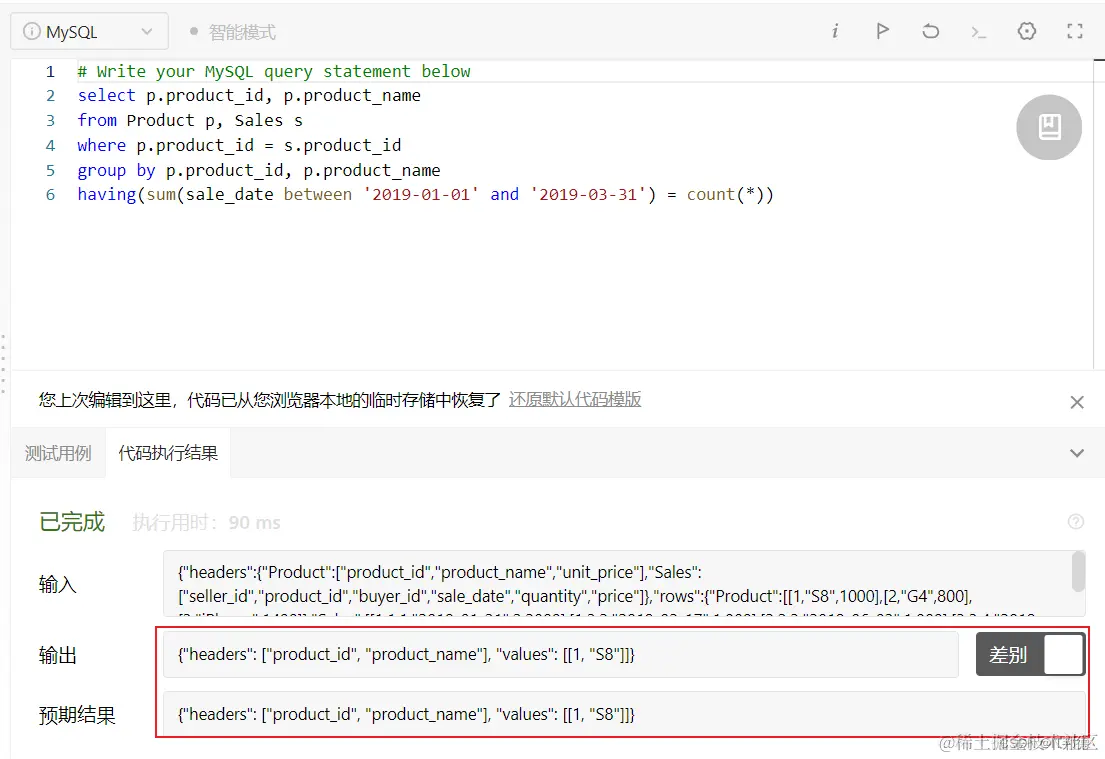The height and width of the screenshot is (759, 1105).
Task: Click the 输入 label
Action: 58,584
